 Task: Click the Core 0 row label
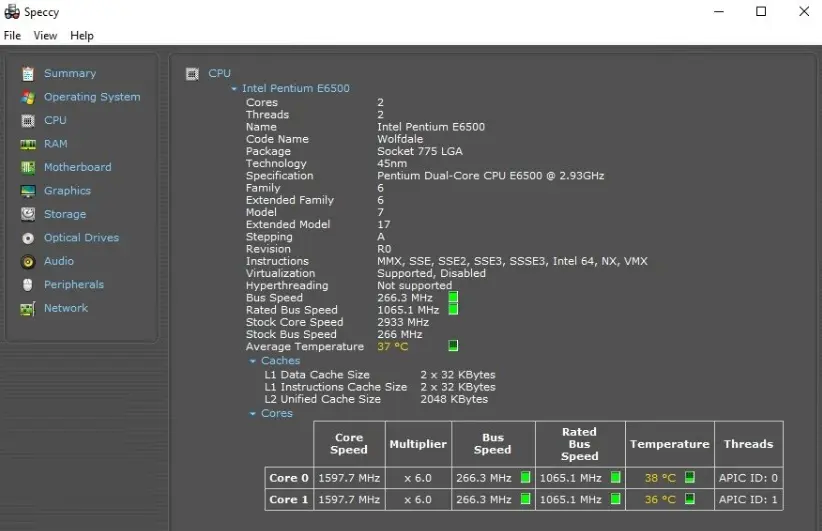point(289,478)
